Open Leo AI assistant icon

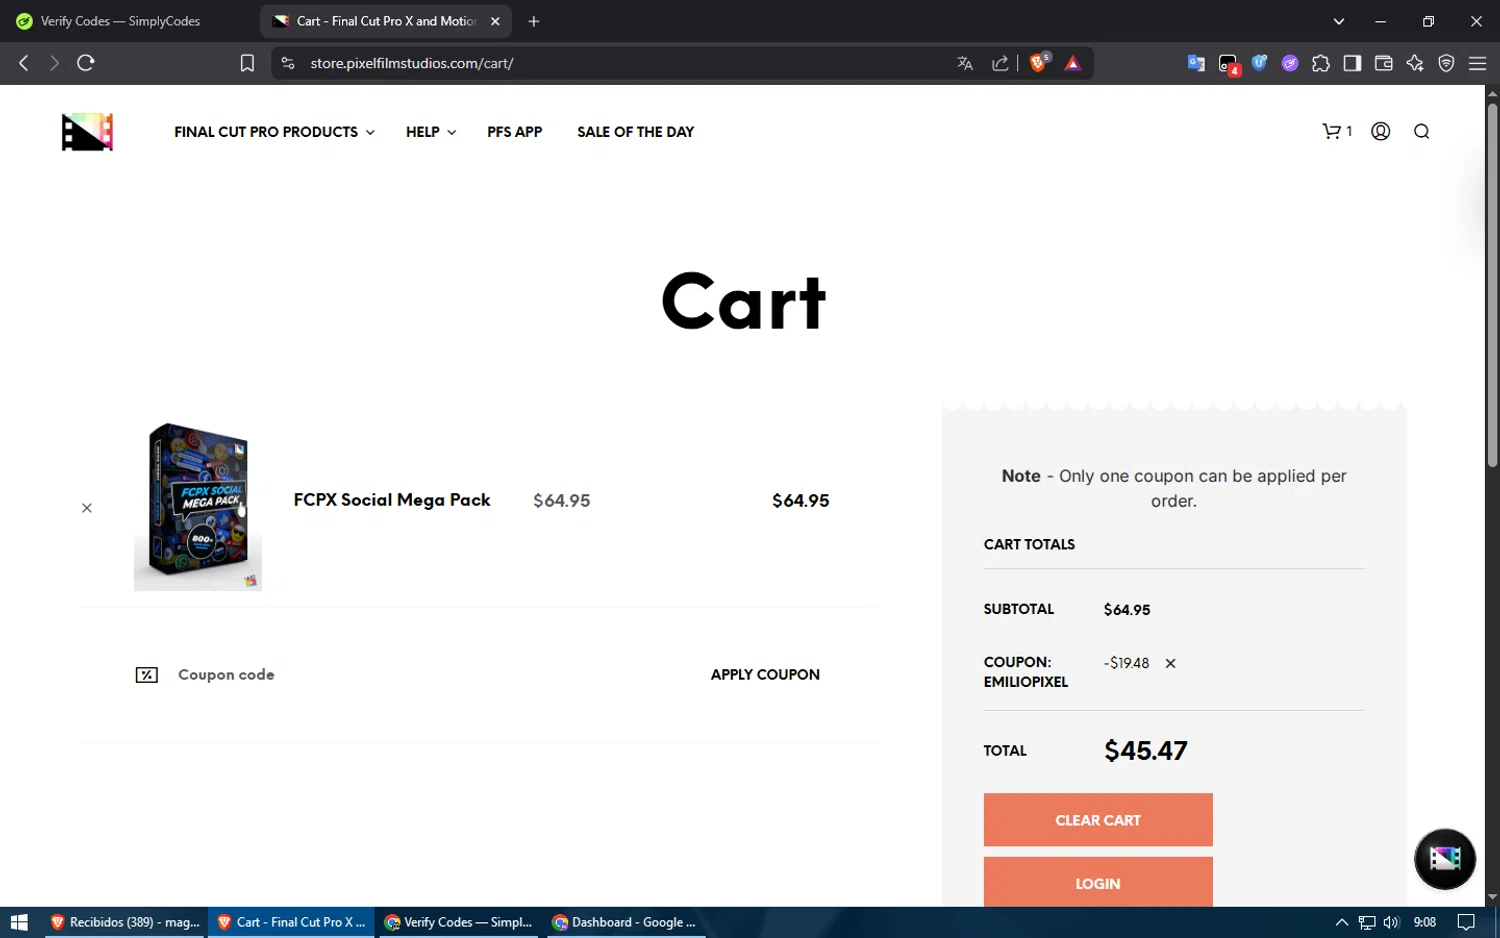point(1415,63)
